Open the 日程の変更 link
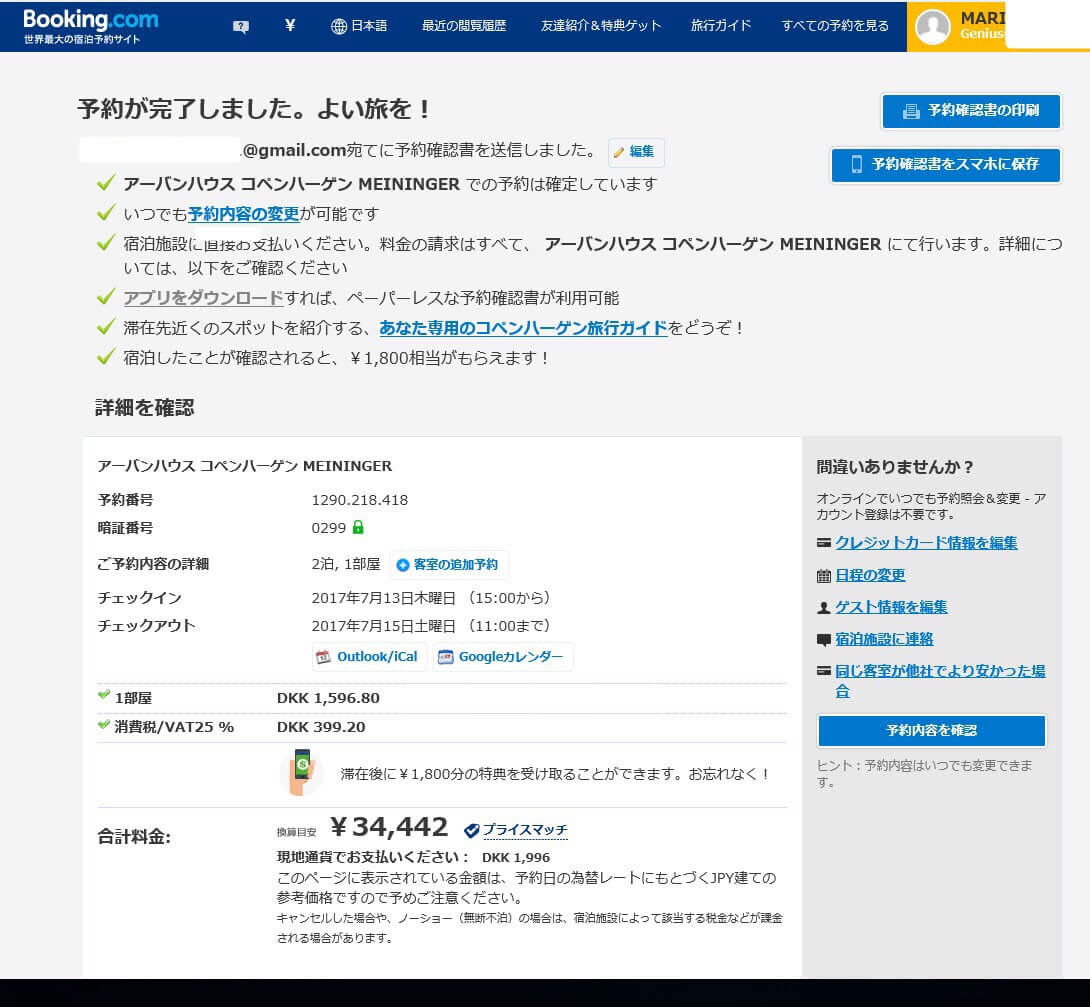The height and width of the screenshot is (1007, 1090). (870, 575)
